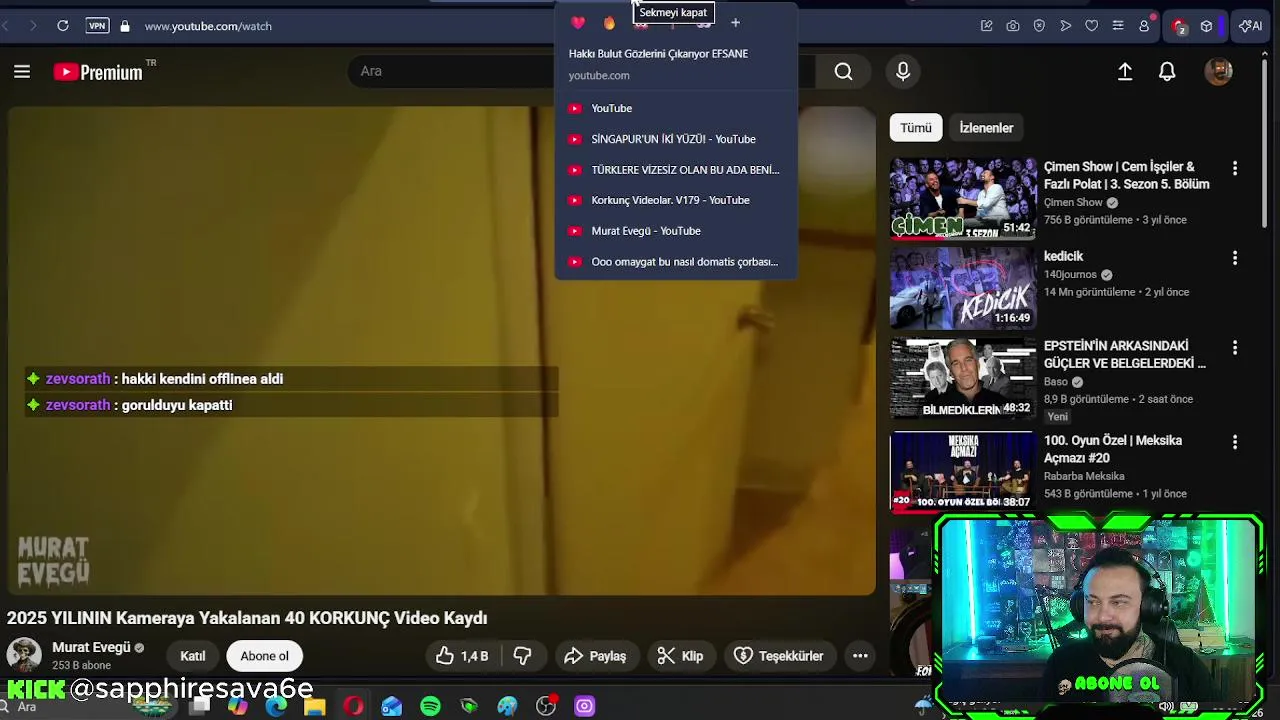Add emoji with plus in tab popup
Viewport: 1280px width, 720px height.
coord(735,23)
